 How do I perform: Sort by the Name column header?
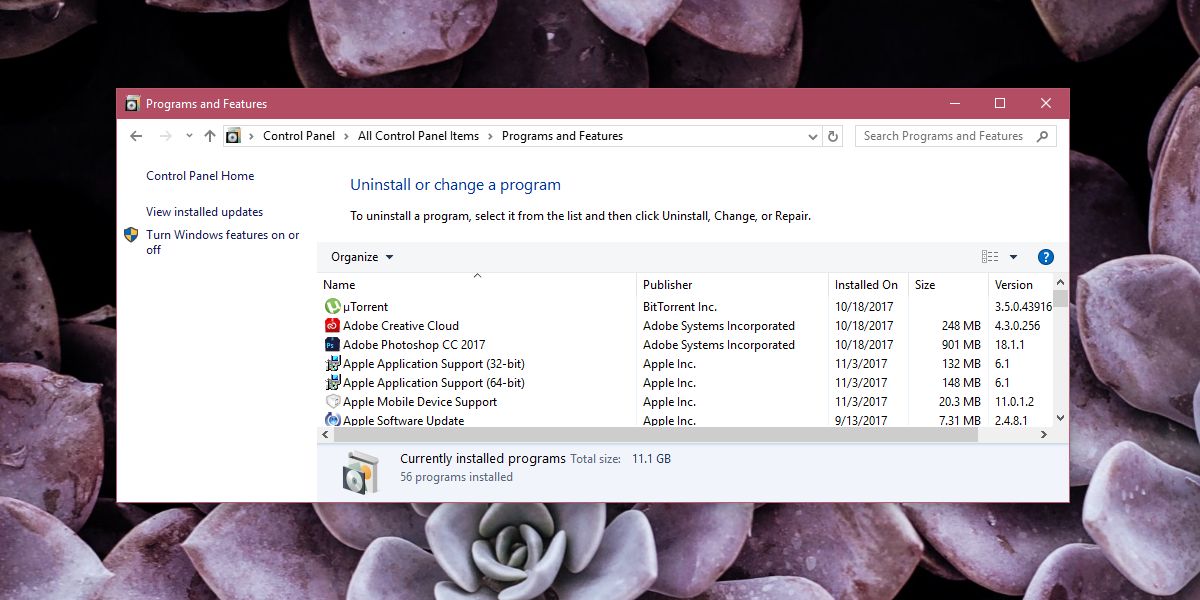[x=477, y=285]
